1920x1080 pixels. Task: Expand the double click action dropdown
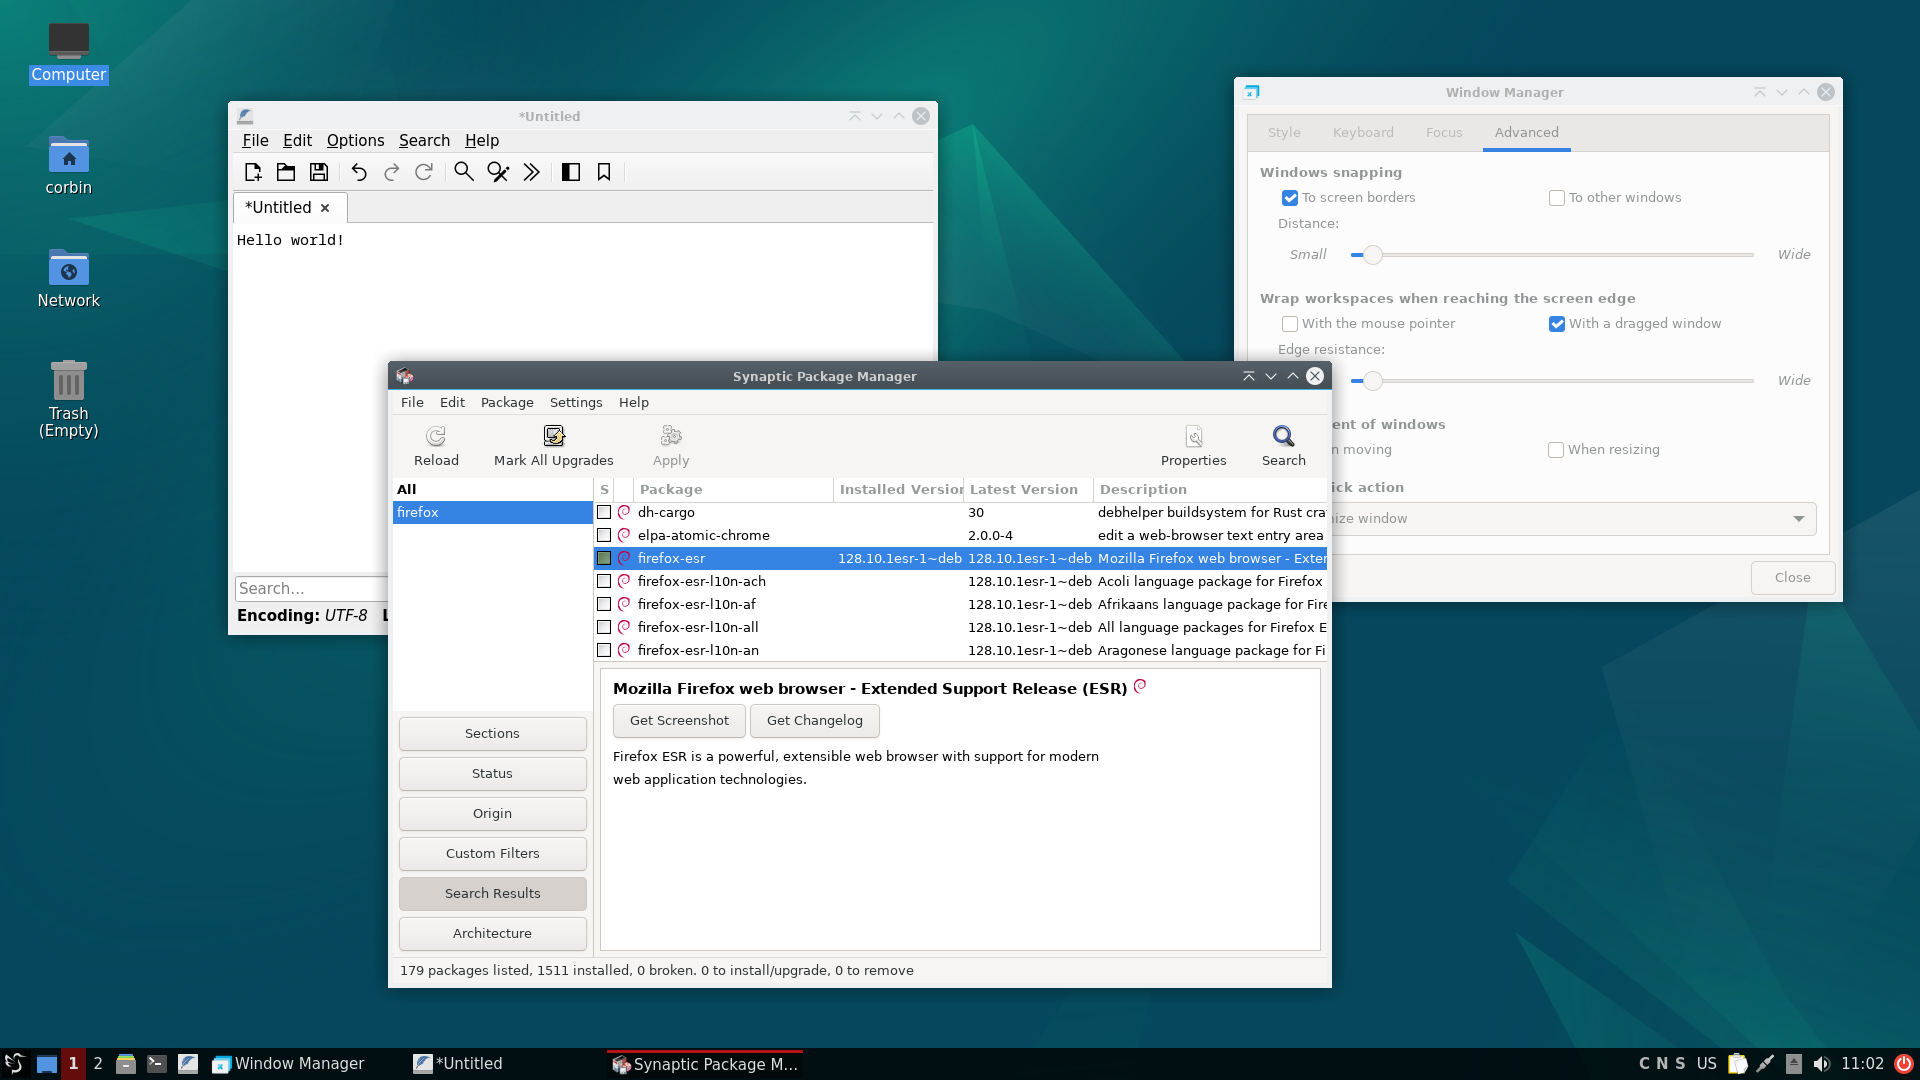pos(1798,519)
